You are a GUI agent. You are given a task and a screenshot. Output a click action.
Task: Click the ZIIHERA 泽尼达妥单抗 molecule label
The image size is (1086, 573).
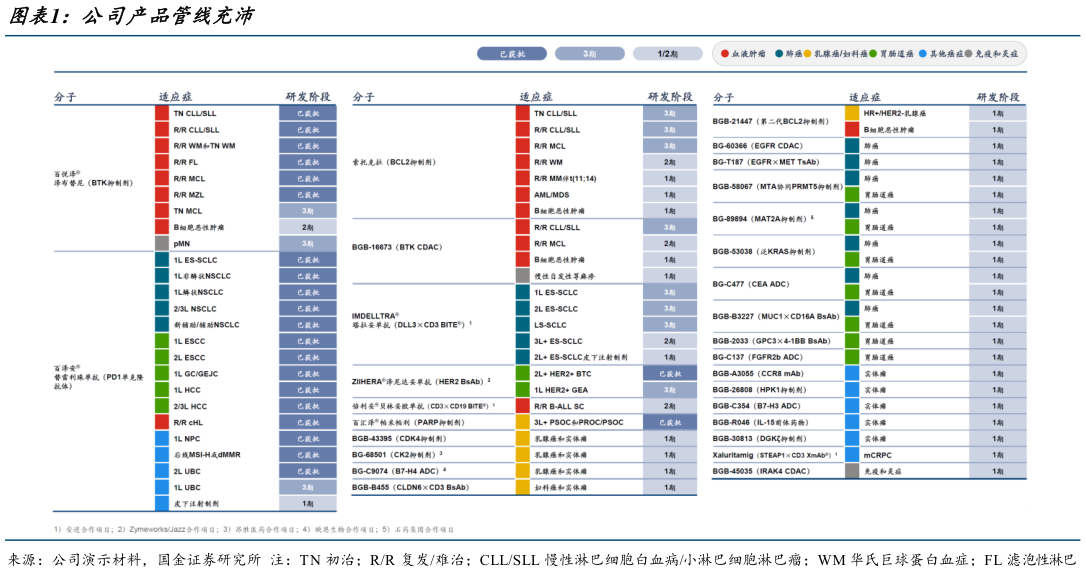[x=421, y=381]
